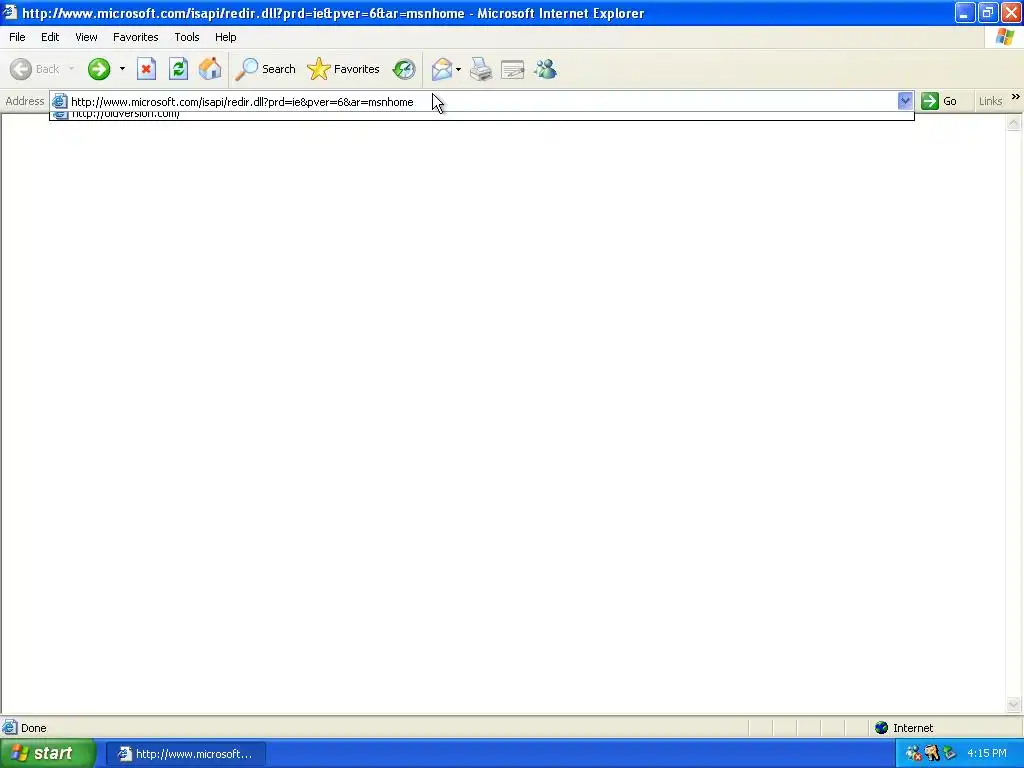Refresh the page using the green arrows icon
This screenshot has height=768, width=1024.
coord(178,69)
